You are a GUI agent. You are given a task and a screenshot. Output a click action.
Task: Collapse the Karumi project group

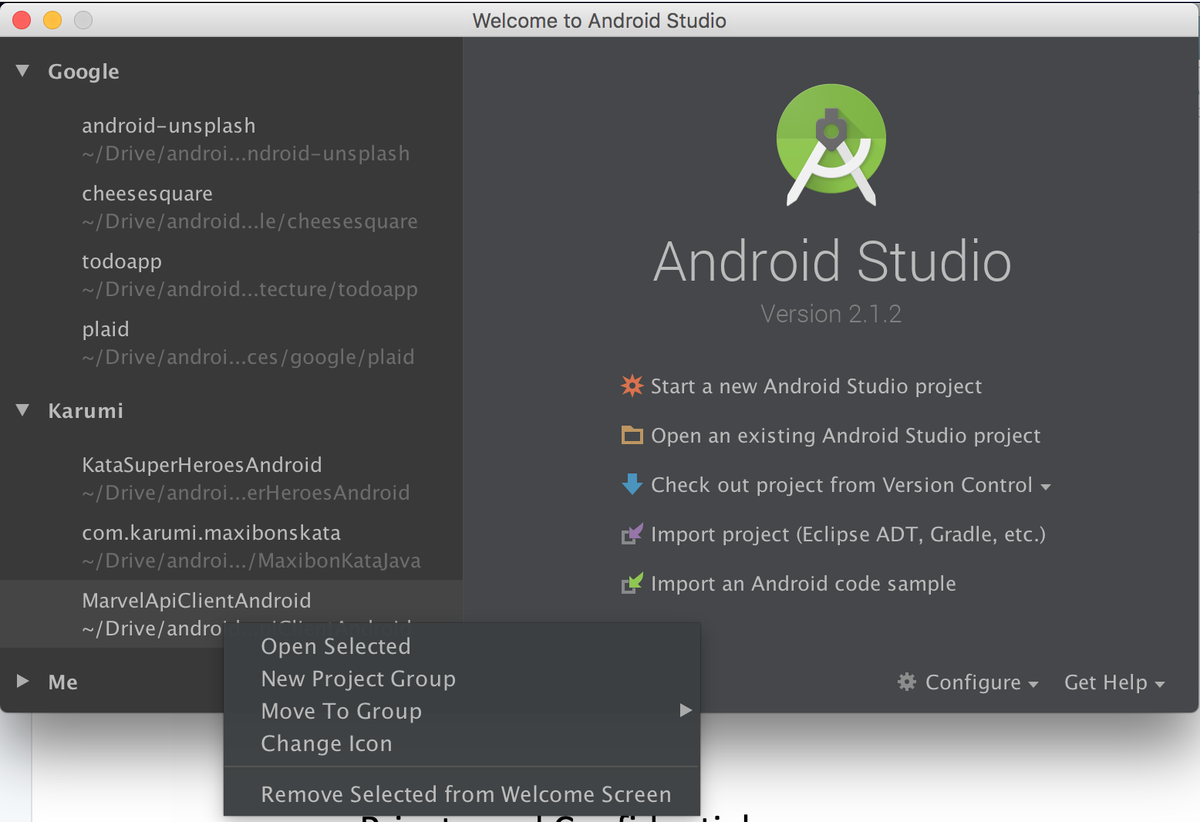point(23,410)
